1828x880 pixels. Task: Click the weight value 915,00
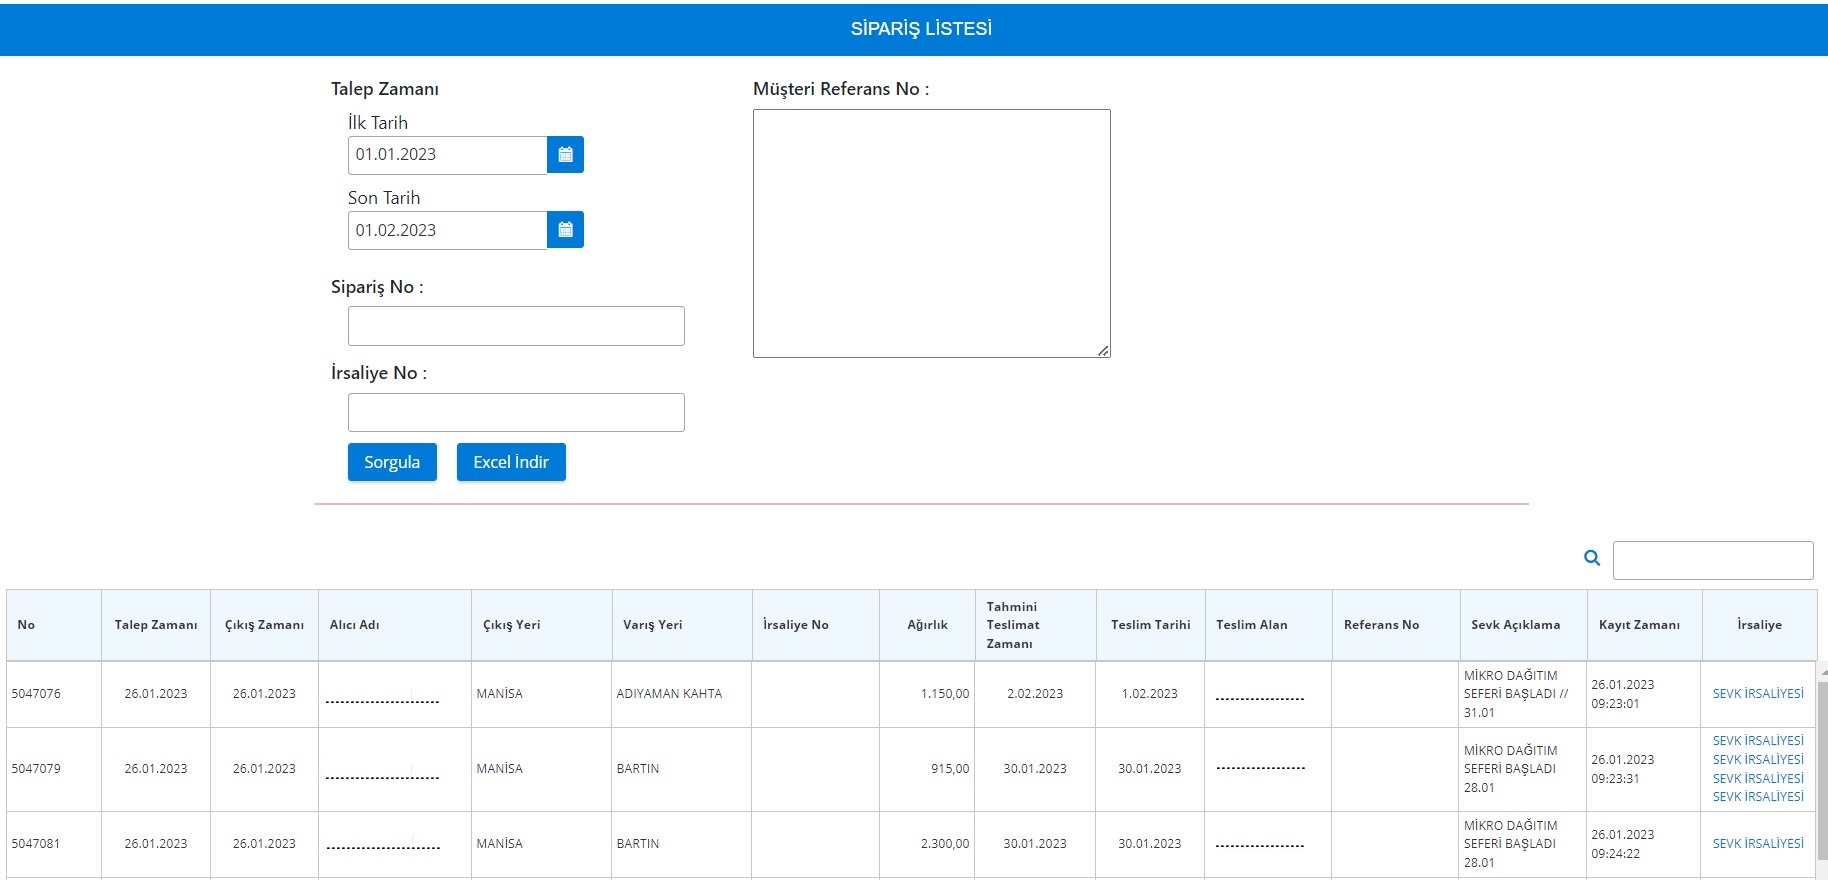tap(950, 769)
